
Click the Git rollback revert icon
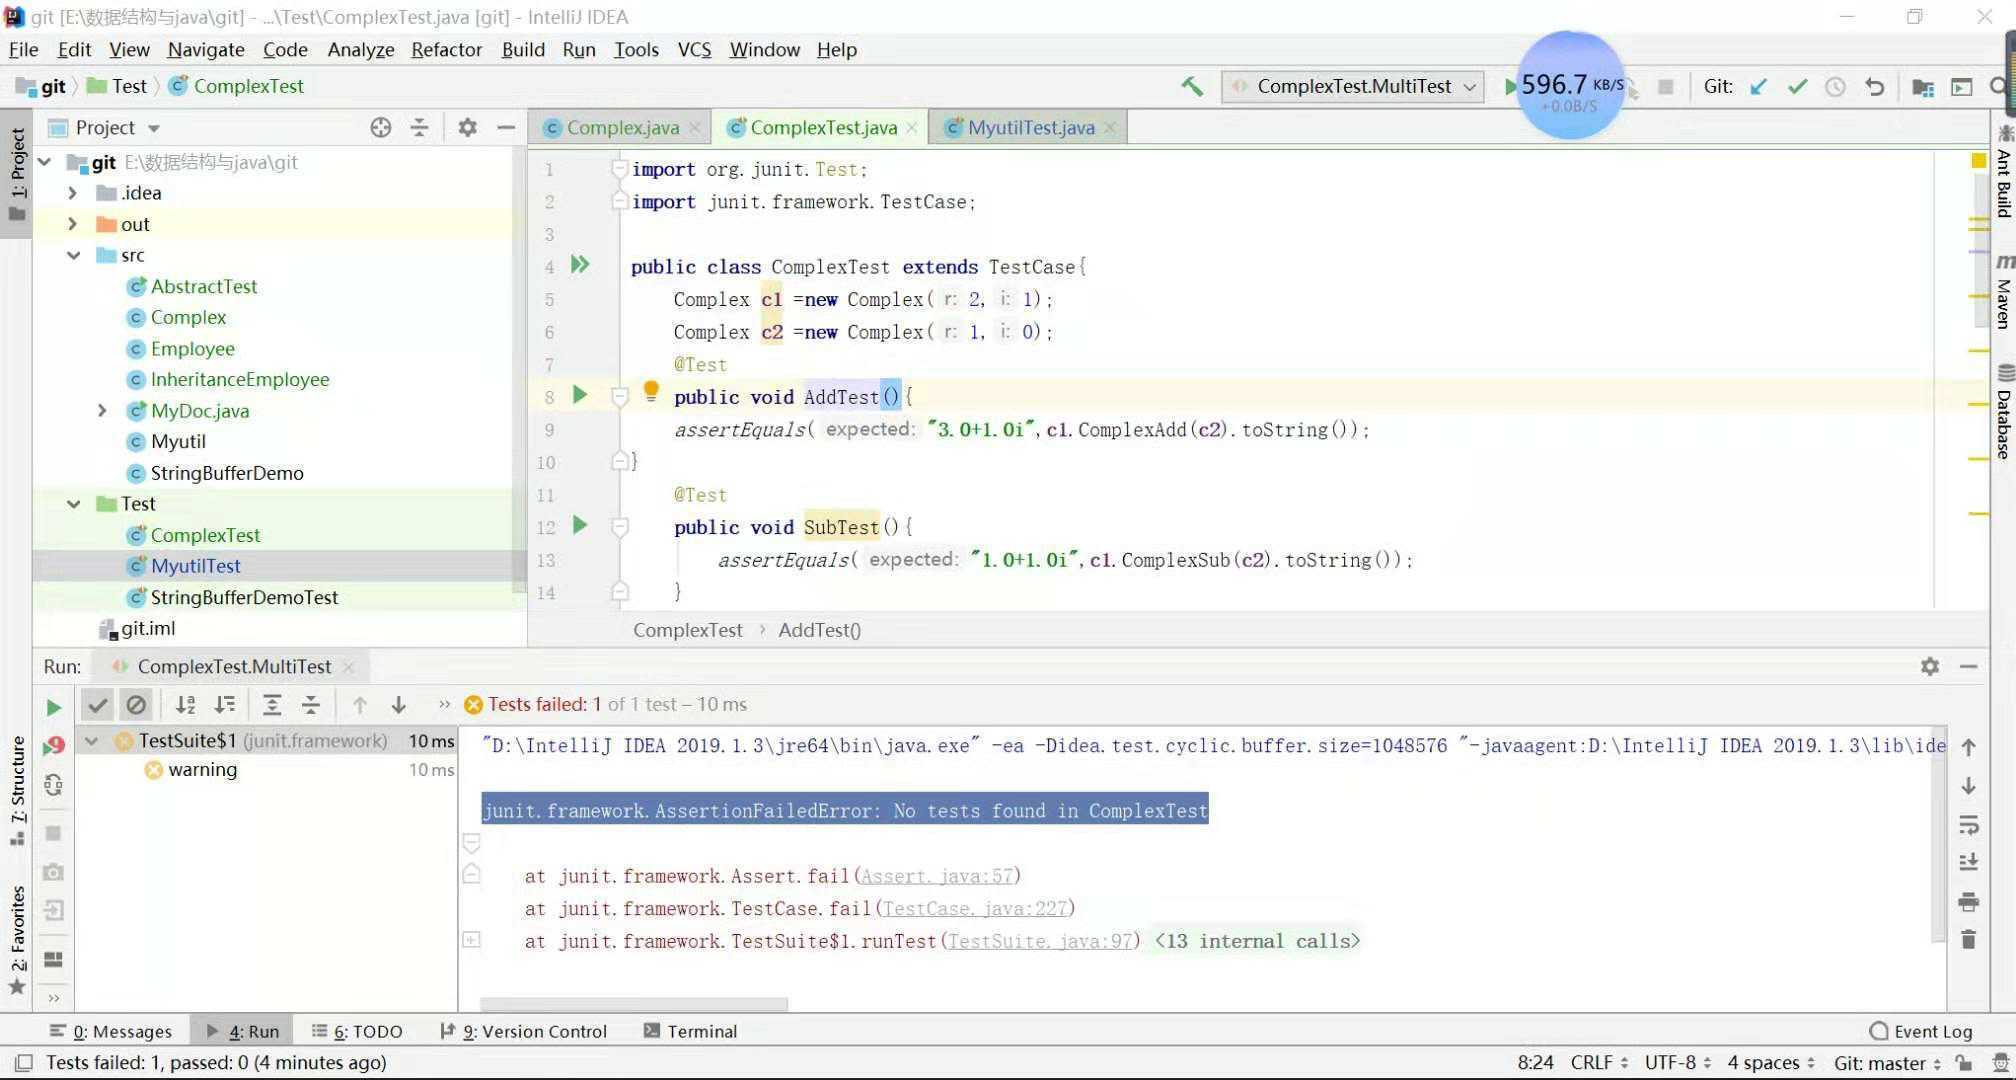tap(1874, 87)
